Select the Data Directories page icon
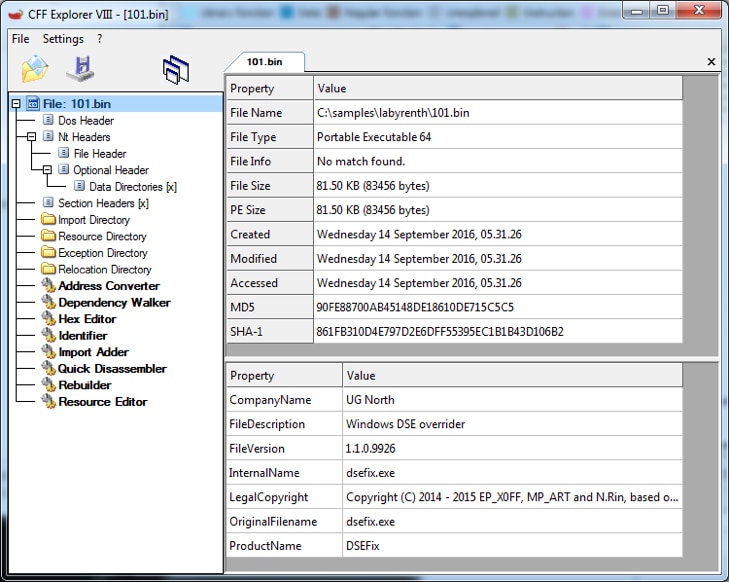 point(80,186)
